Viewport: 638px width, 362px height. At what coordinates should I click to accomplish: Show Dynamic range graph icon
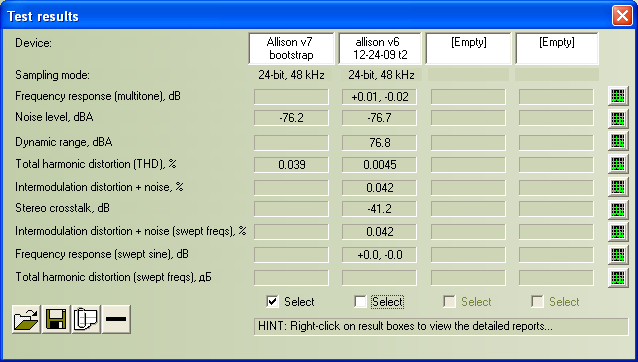(618, 141)
